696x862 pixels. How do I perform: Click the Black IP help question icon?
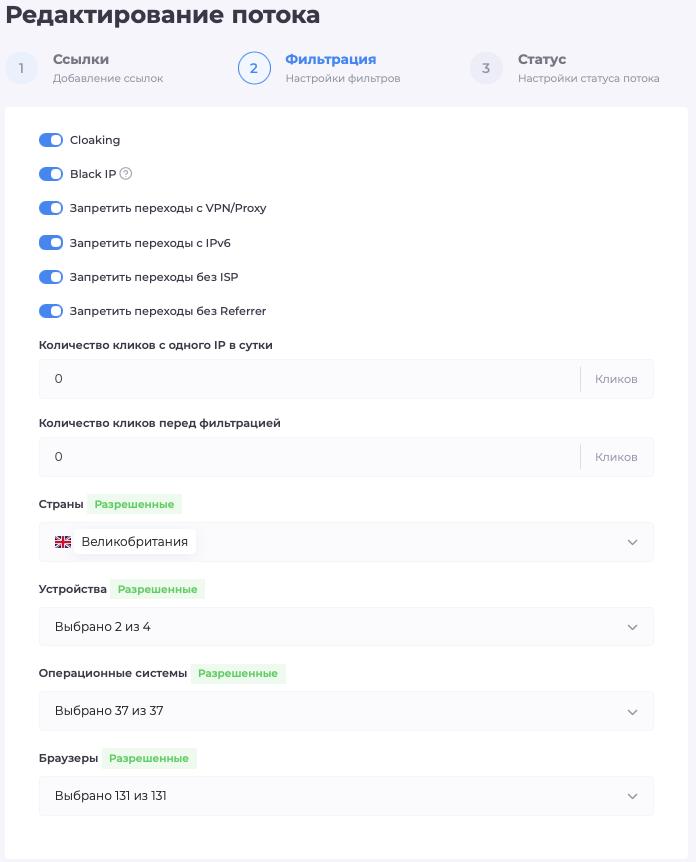(x=125, y=174)
